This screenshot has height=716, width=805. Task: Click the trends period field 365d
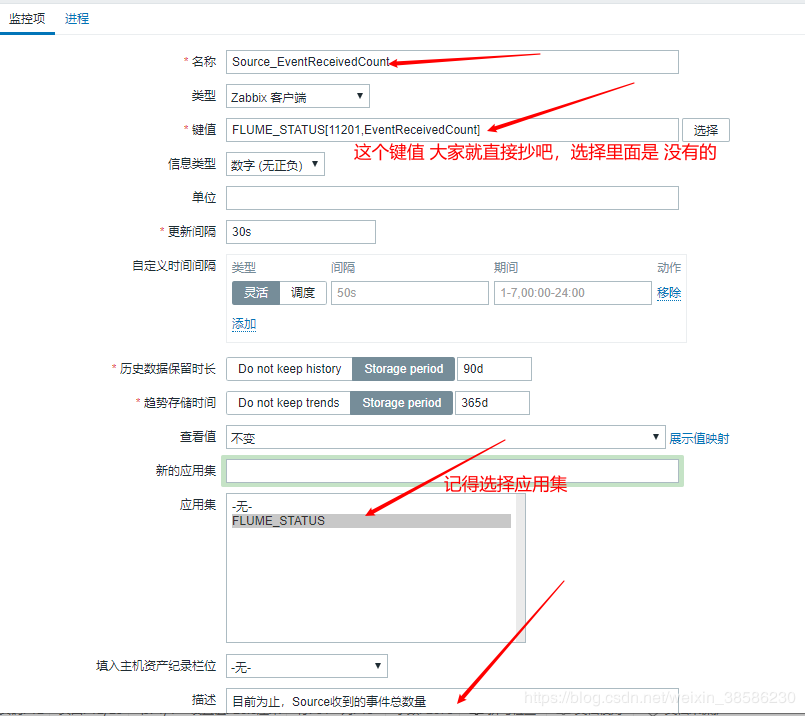(492, 403)
